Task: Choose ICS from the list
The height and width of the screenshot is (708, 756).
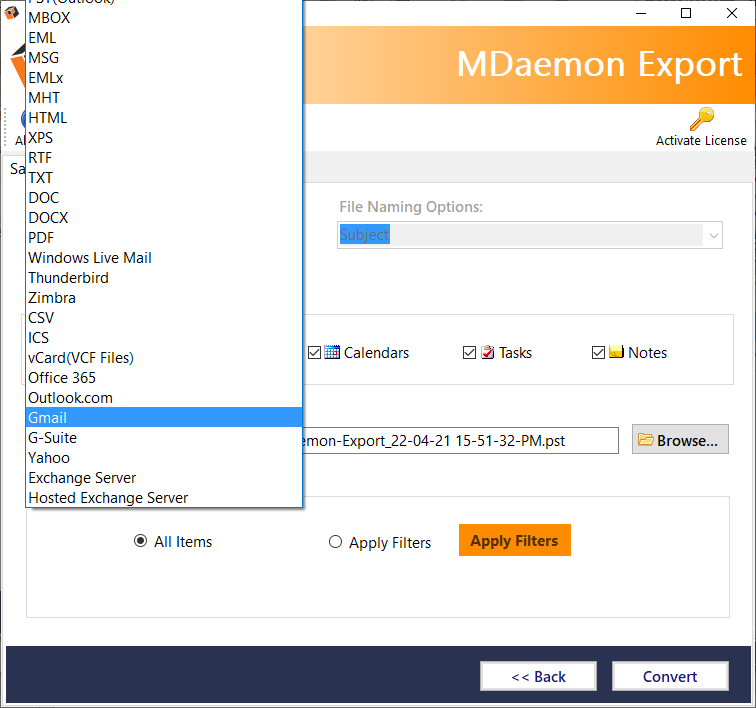Action: (x=164, y=338)
